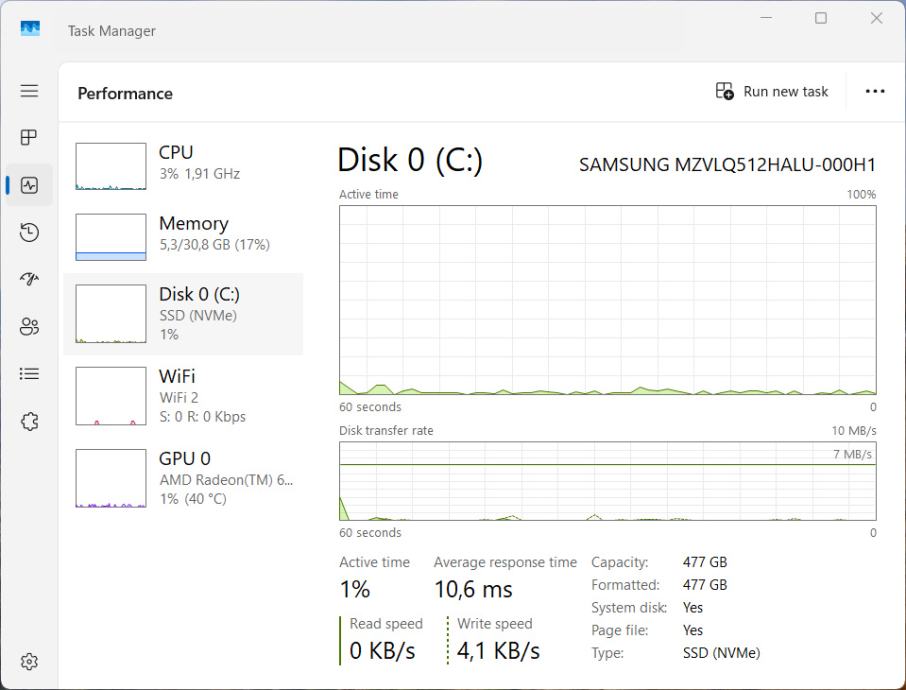This screenshot has height=690, width=906.
Task: Click the Disk transfer rate graph
Action: point(607,481)
